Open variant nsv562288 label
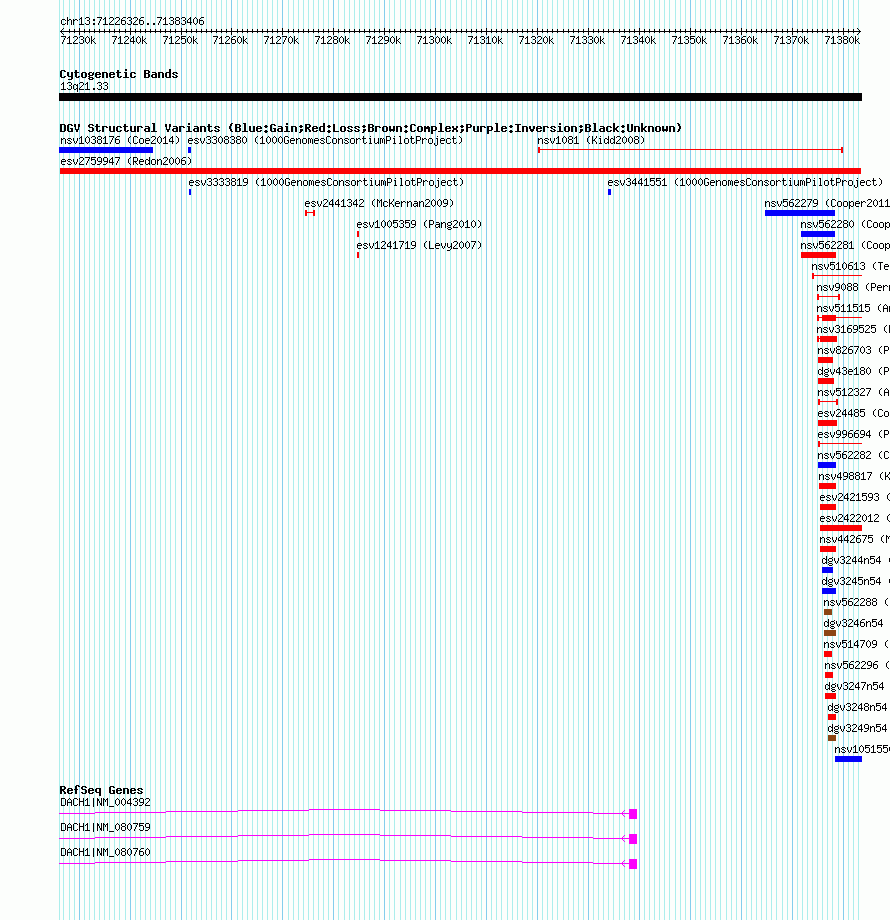 857,603
